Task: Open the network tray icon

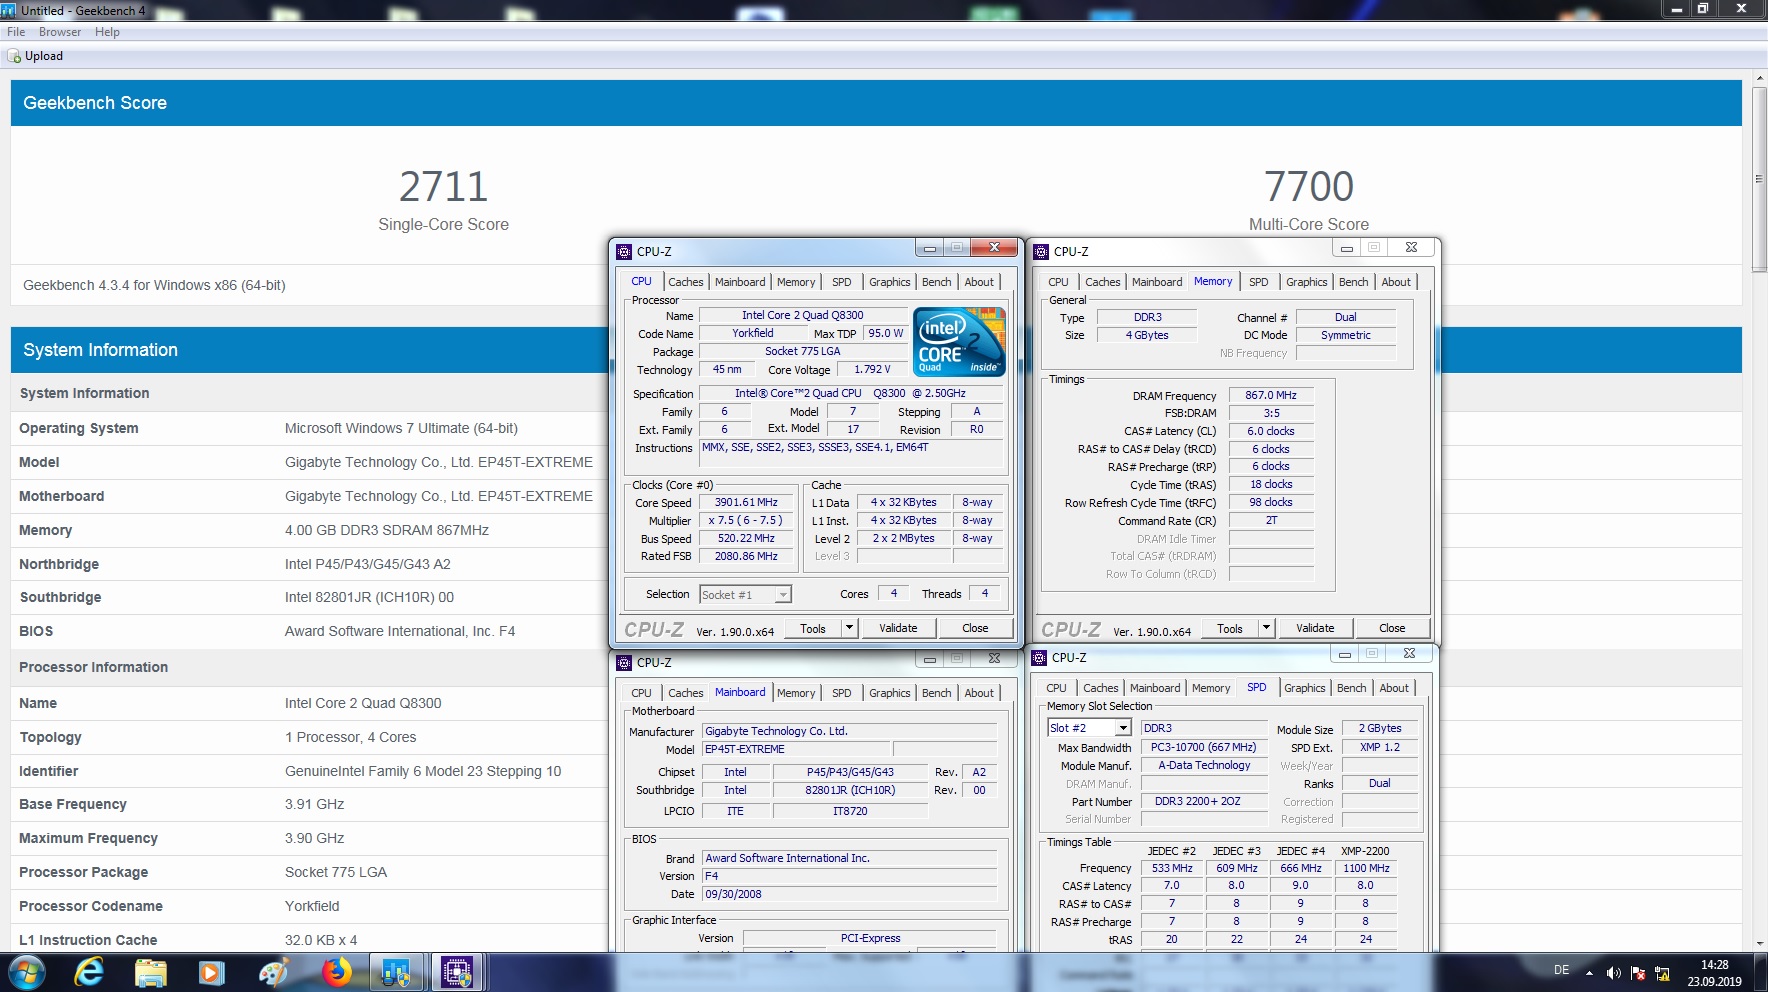Action: coord(1662,973)
